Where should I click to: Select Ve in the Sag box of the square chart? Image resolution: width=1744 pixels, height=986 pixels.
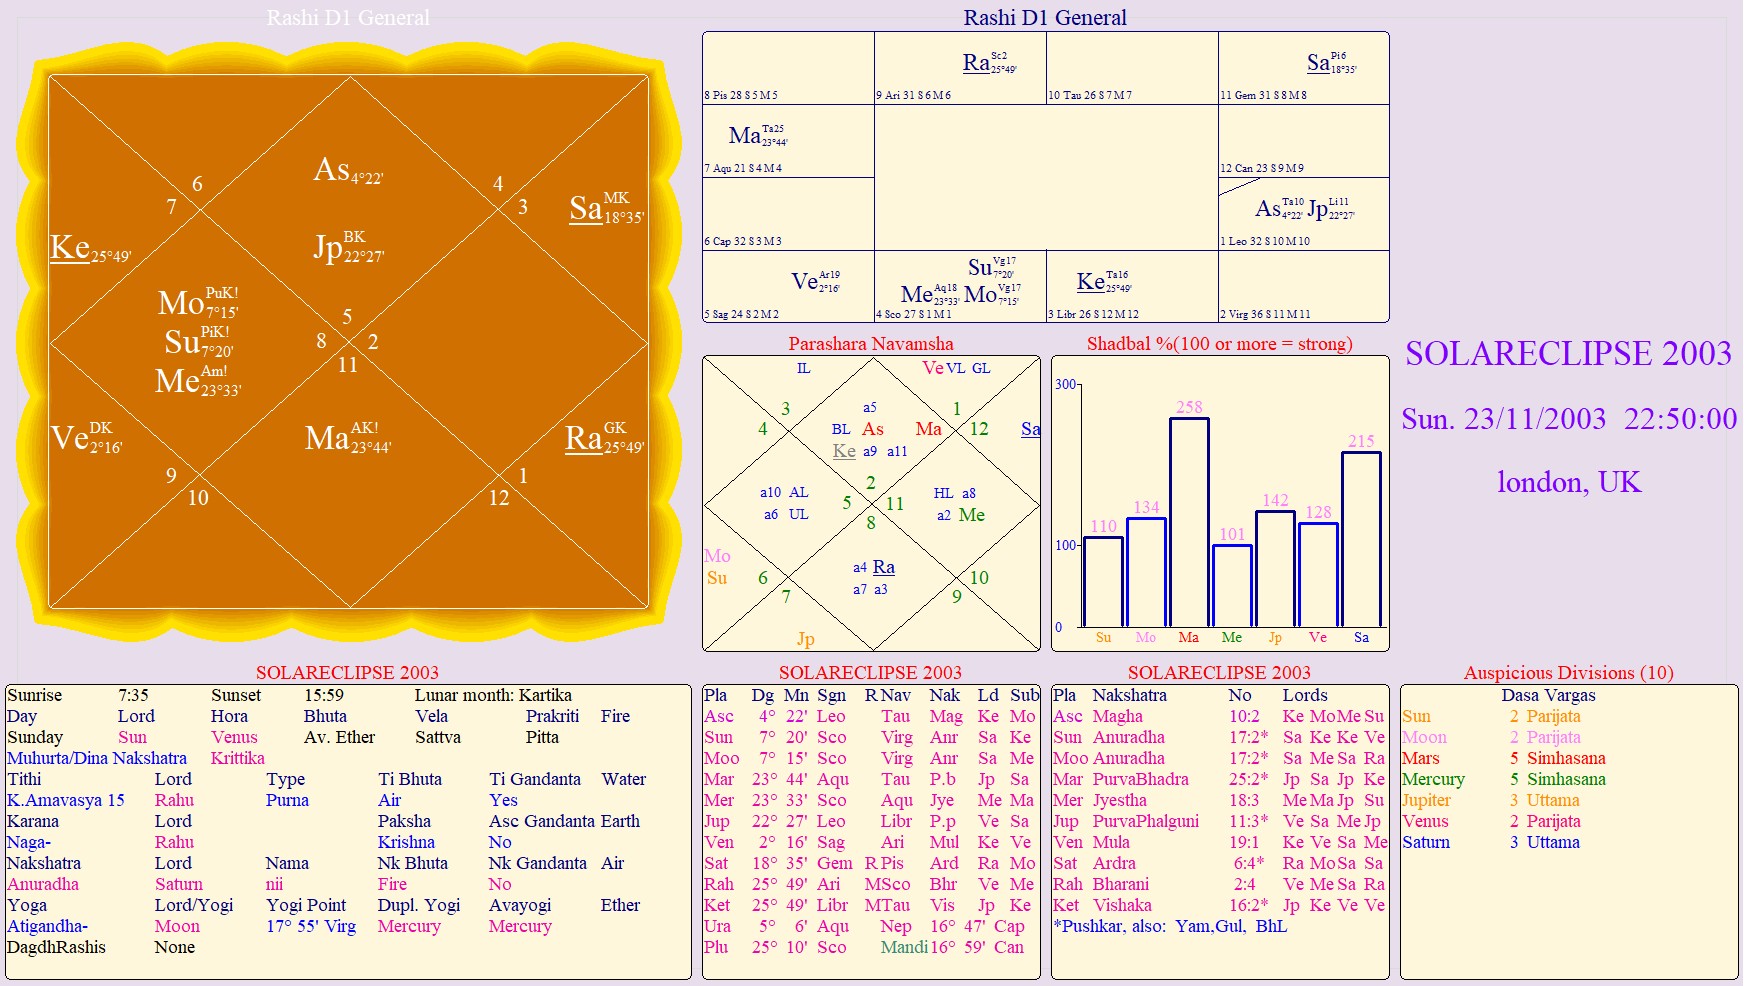tap(815, 281)
